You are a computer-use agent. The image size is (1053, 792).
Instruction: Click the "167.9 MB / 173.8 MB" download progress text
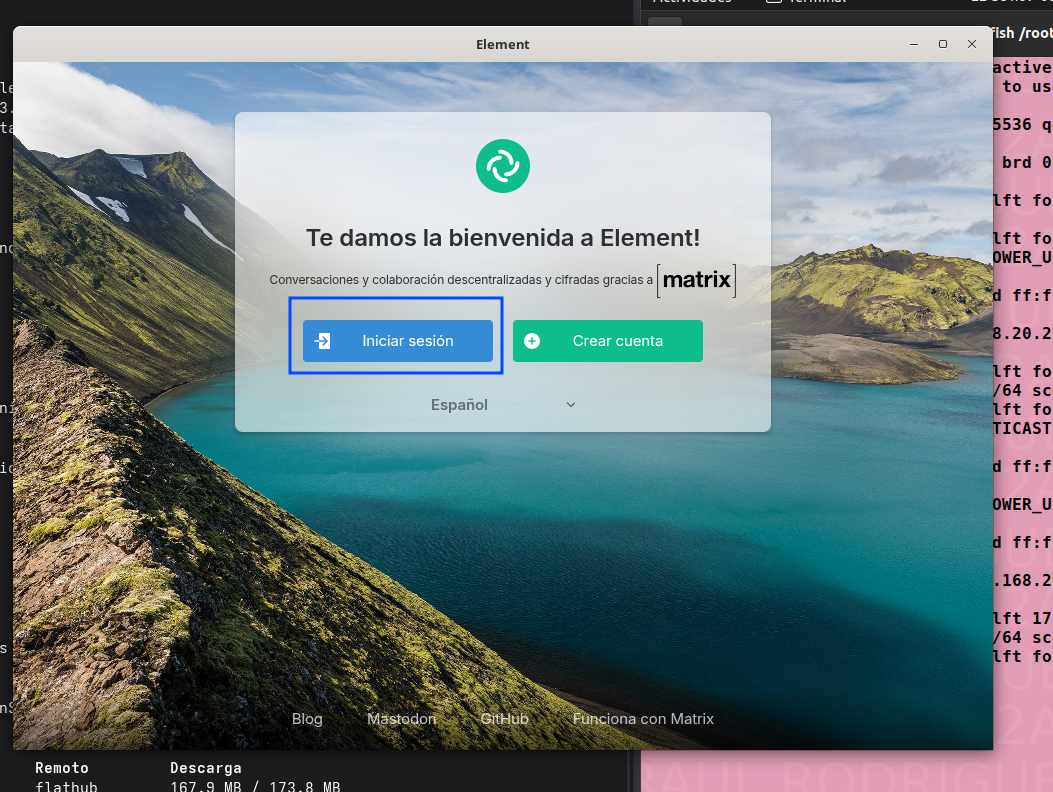[x=255, y=786]
